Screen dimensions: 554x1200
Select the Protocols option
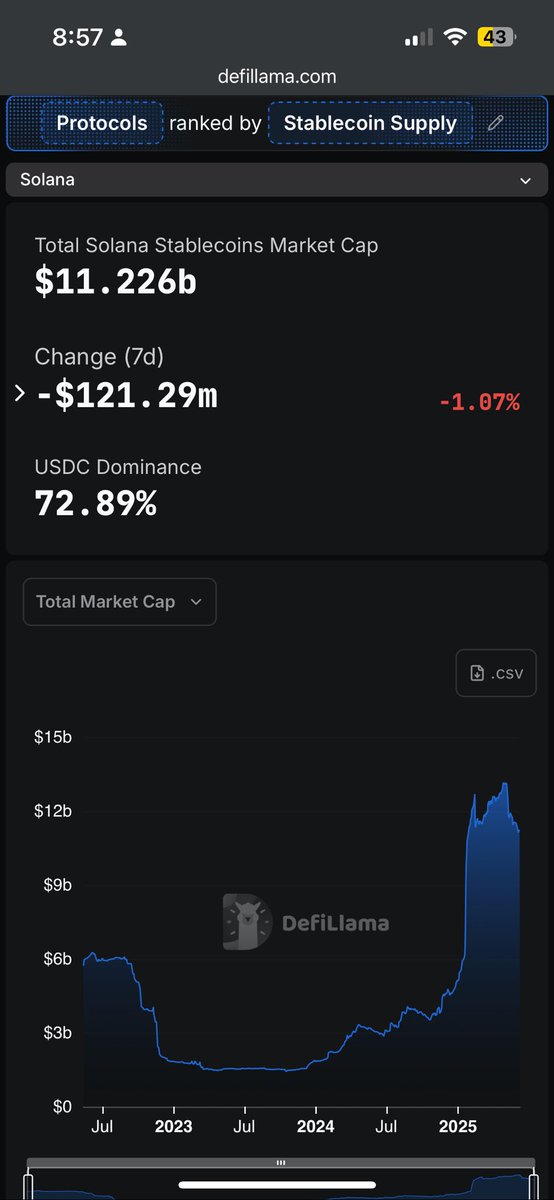[102, 123]
